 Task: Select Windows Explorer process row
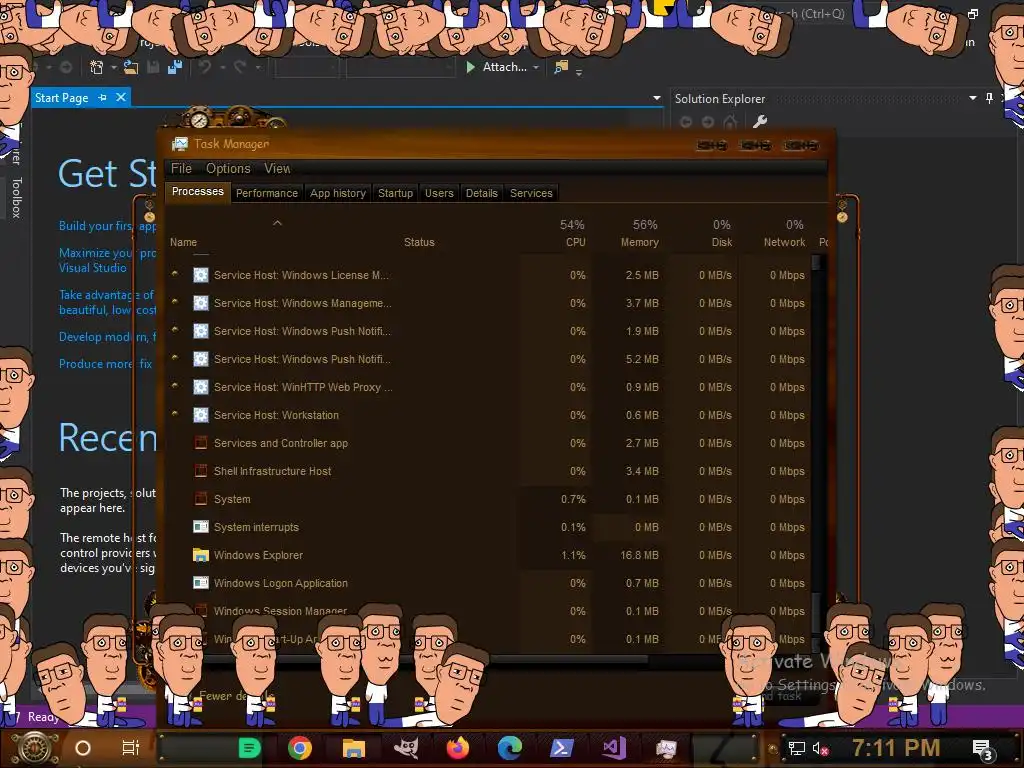pyautogui.click(x=488, y=555)
